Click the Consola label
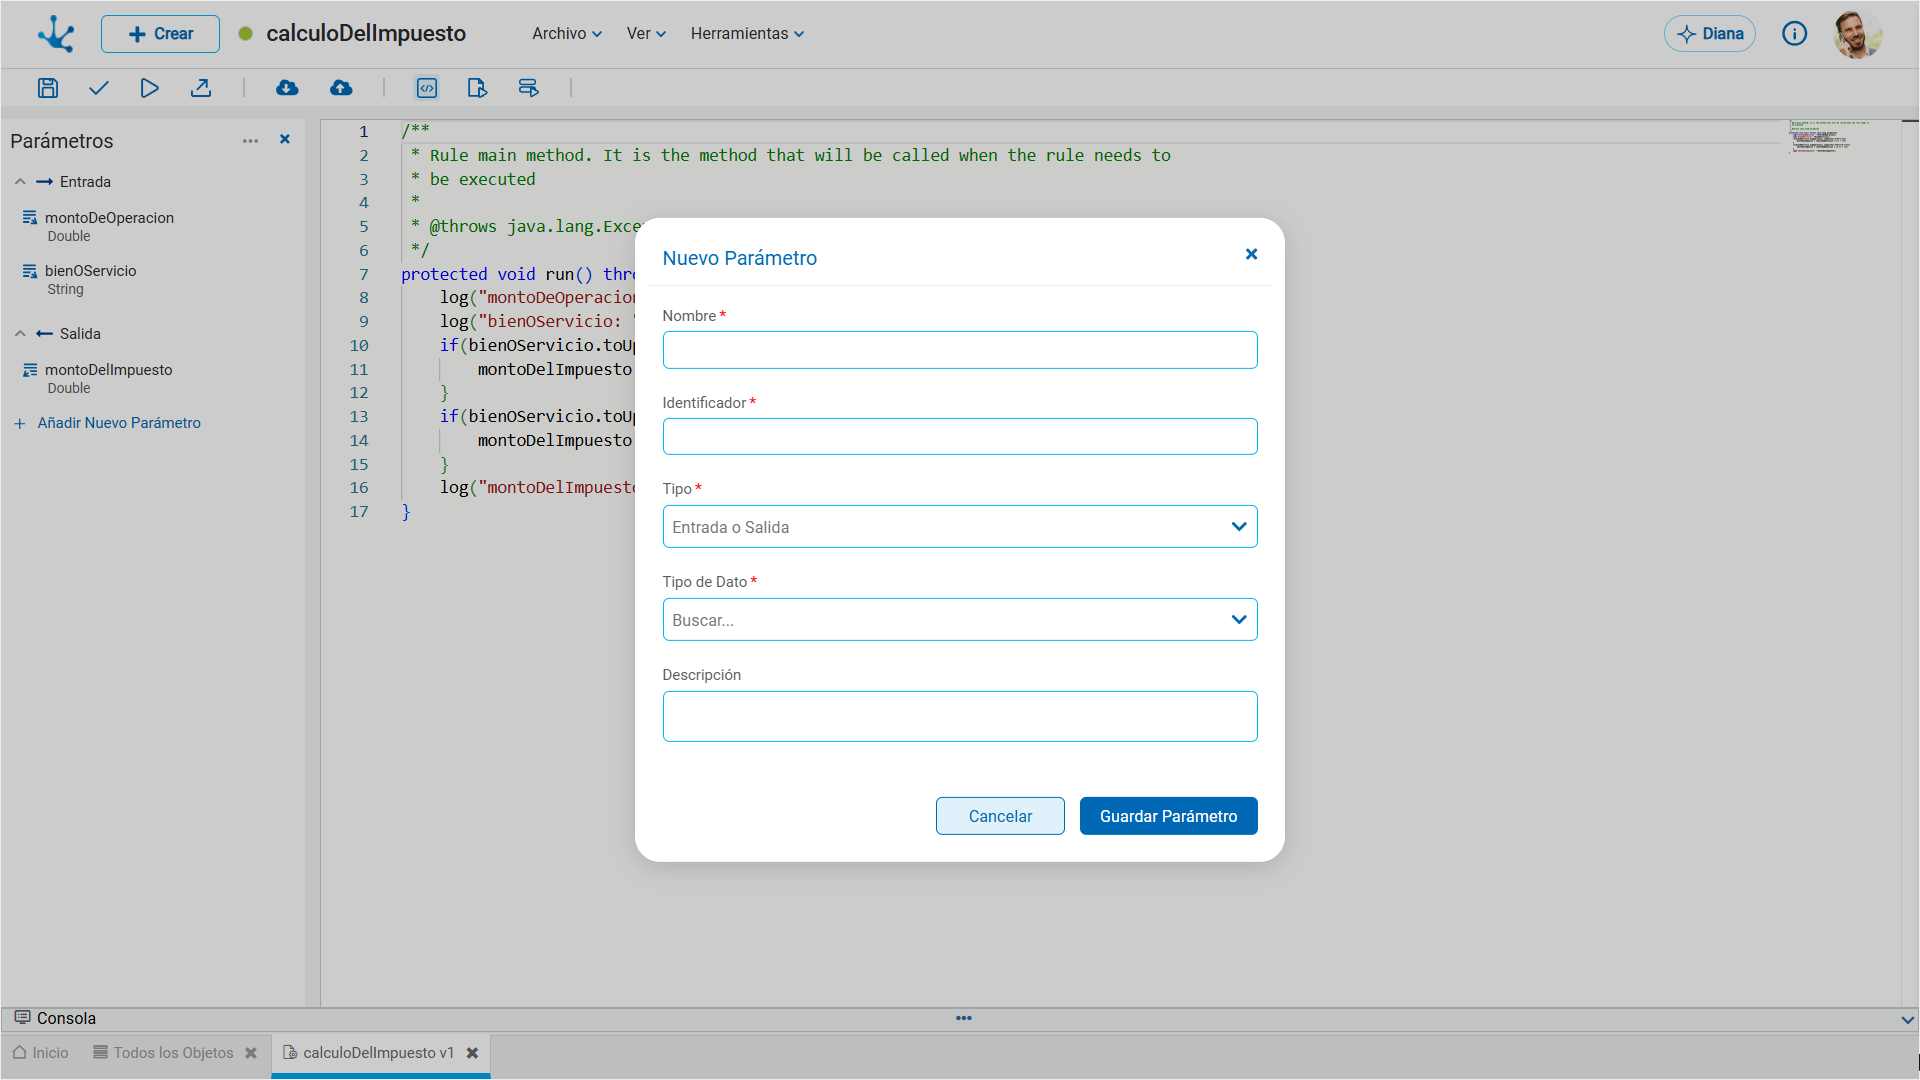Screen dimensions: 1920x1080 [66, 1019]
